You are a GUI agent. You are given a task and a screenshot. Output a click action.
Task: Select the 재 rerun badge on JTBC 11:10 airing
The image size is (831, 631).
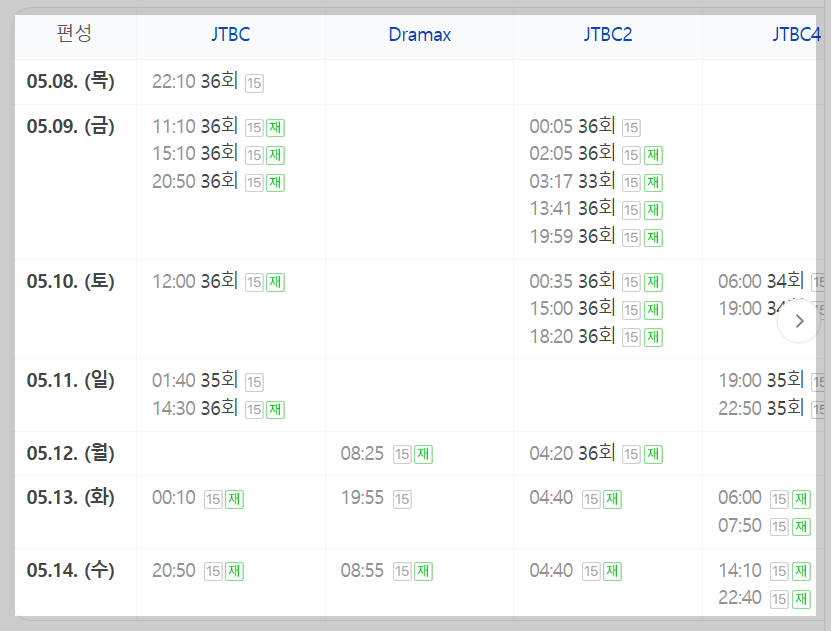tap(274, 128)
